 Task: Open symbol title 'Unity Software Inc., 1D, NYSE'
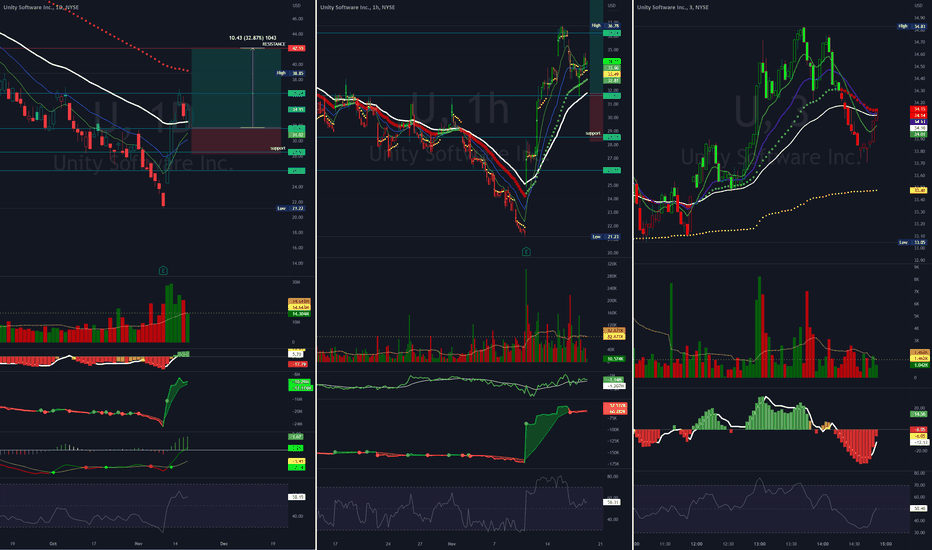[x=41, y=7]
